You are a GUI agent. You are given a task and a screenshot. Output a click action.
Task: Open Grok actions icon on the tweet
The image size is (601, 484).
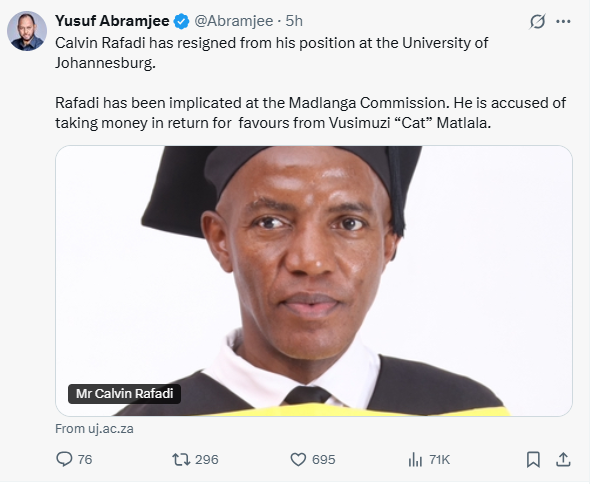click(536, 21)
